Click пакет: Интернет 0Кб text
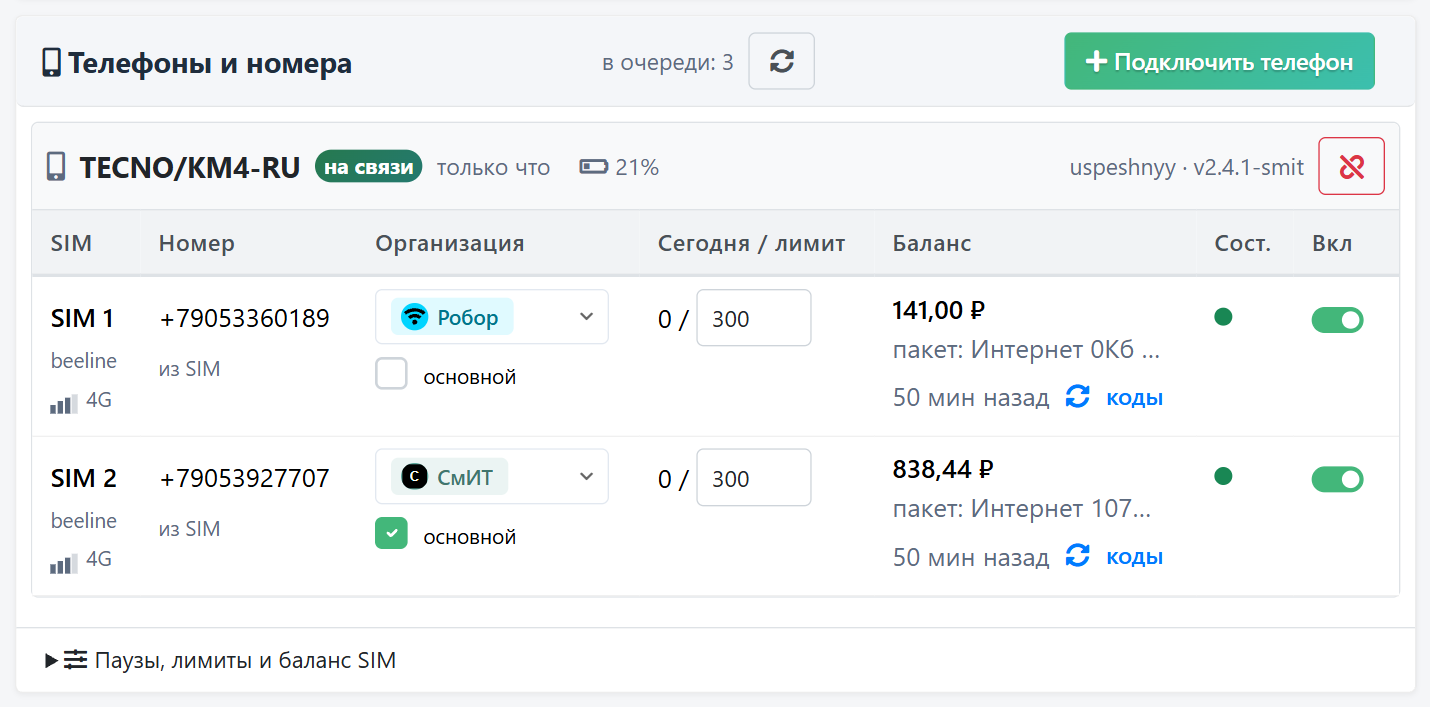The height and width of the screenshot is (707, 1430). [x=1026, y=351]
